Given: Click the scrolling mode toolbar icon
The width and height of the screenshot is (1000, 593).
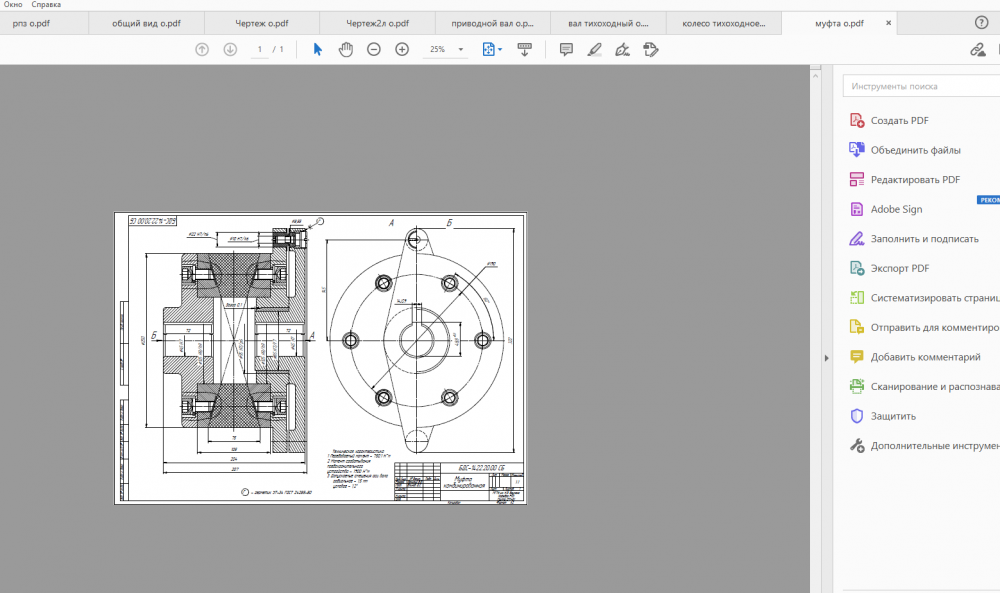Looking at the screenshot, I should (524, 49).
